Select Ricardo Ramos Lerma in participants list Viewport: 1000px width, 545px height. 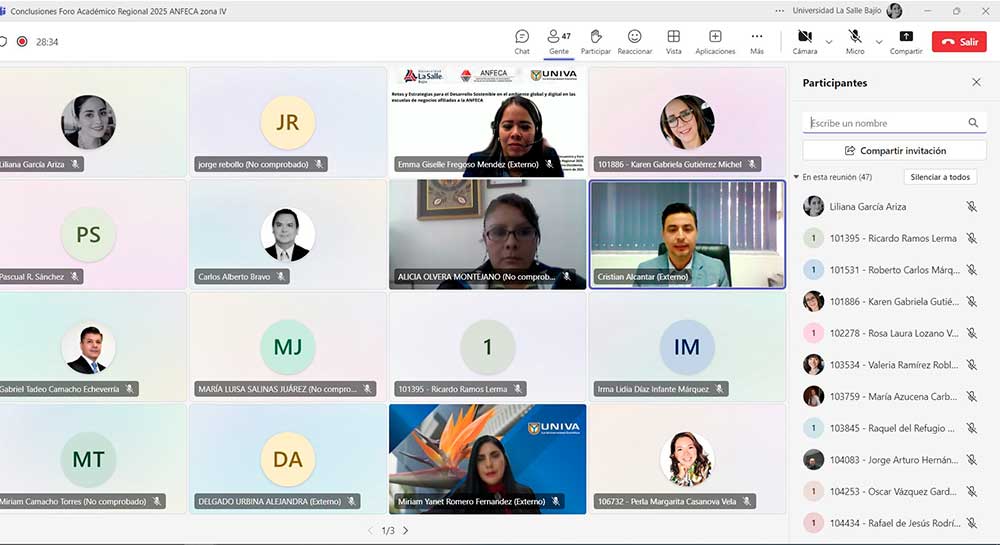(893, 238)
